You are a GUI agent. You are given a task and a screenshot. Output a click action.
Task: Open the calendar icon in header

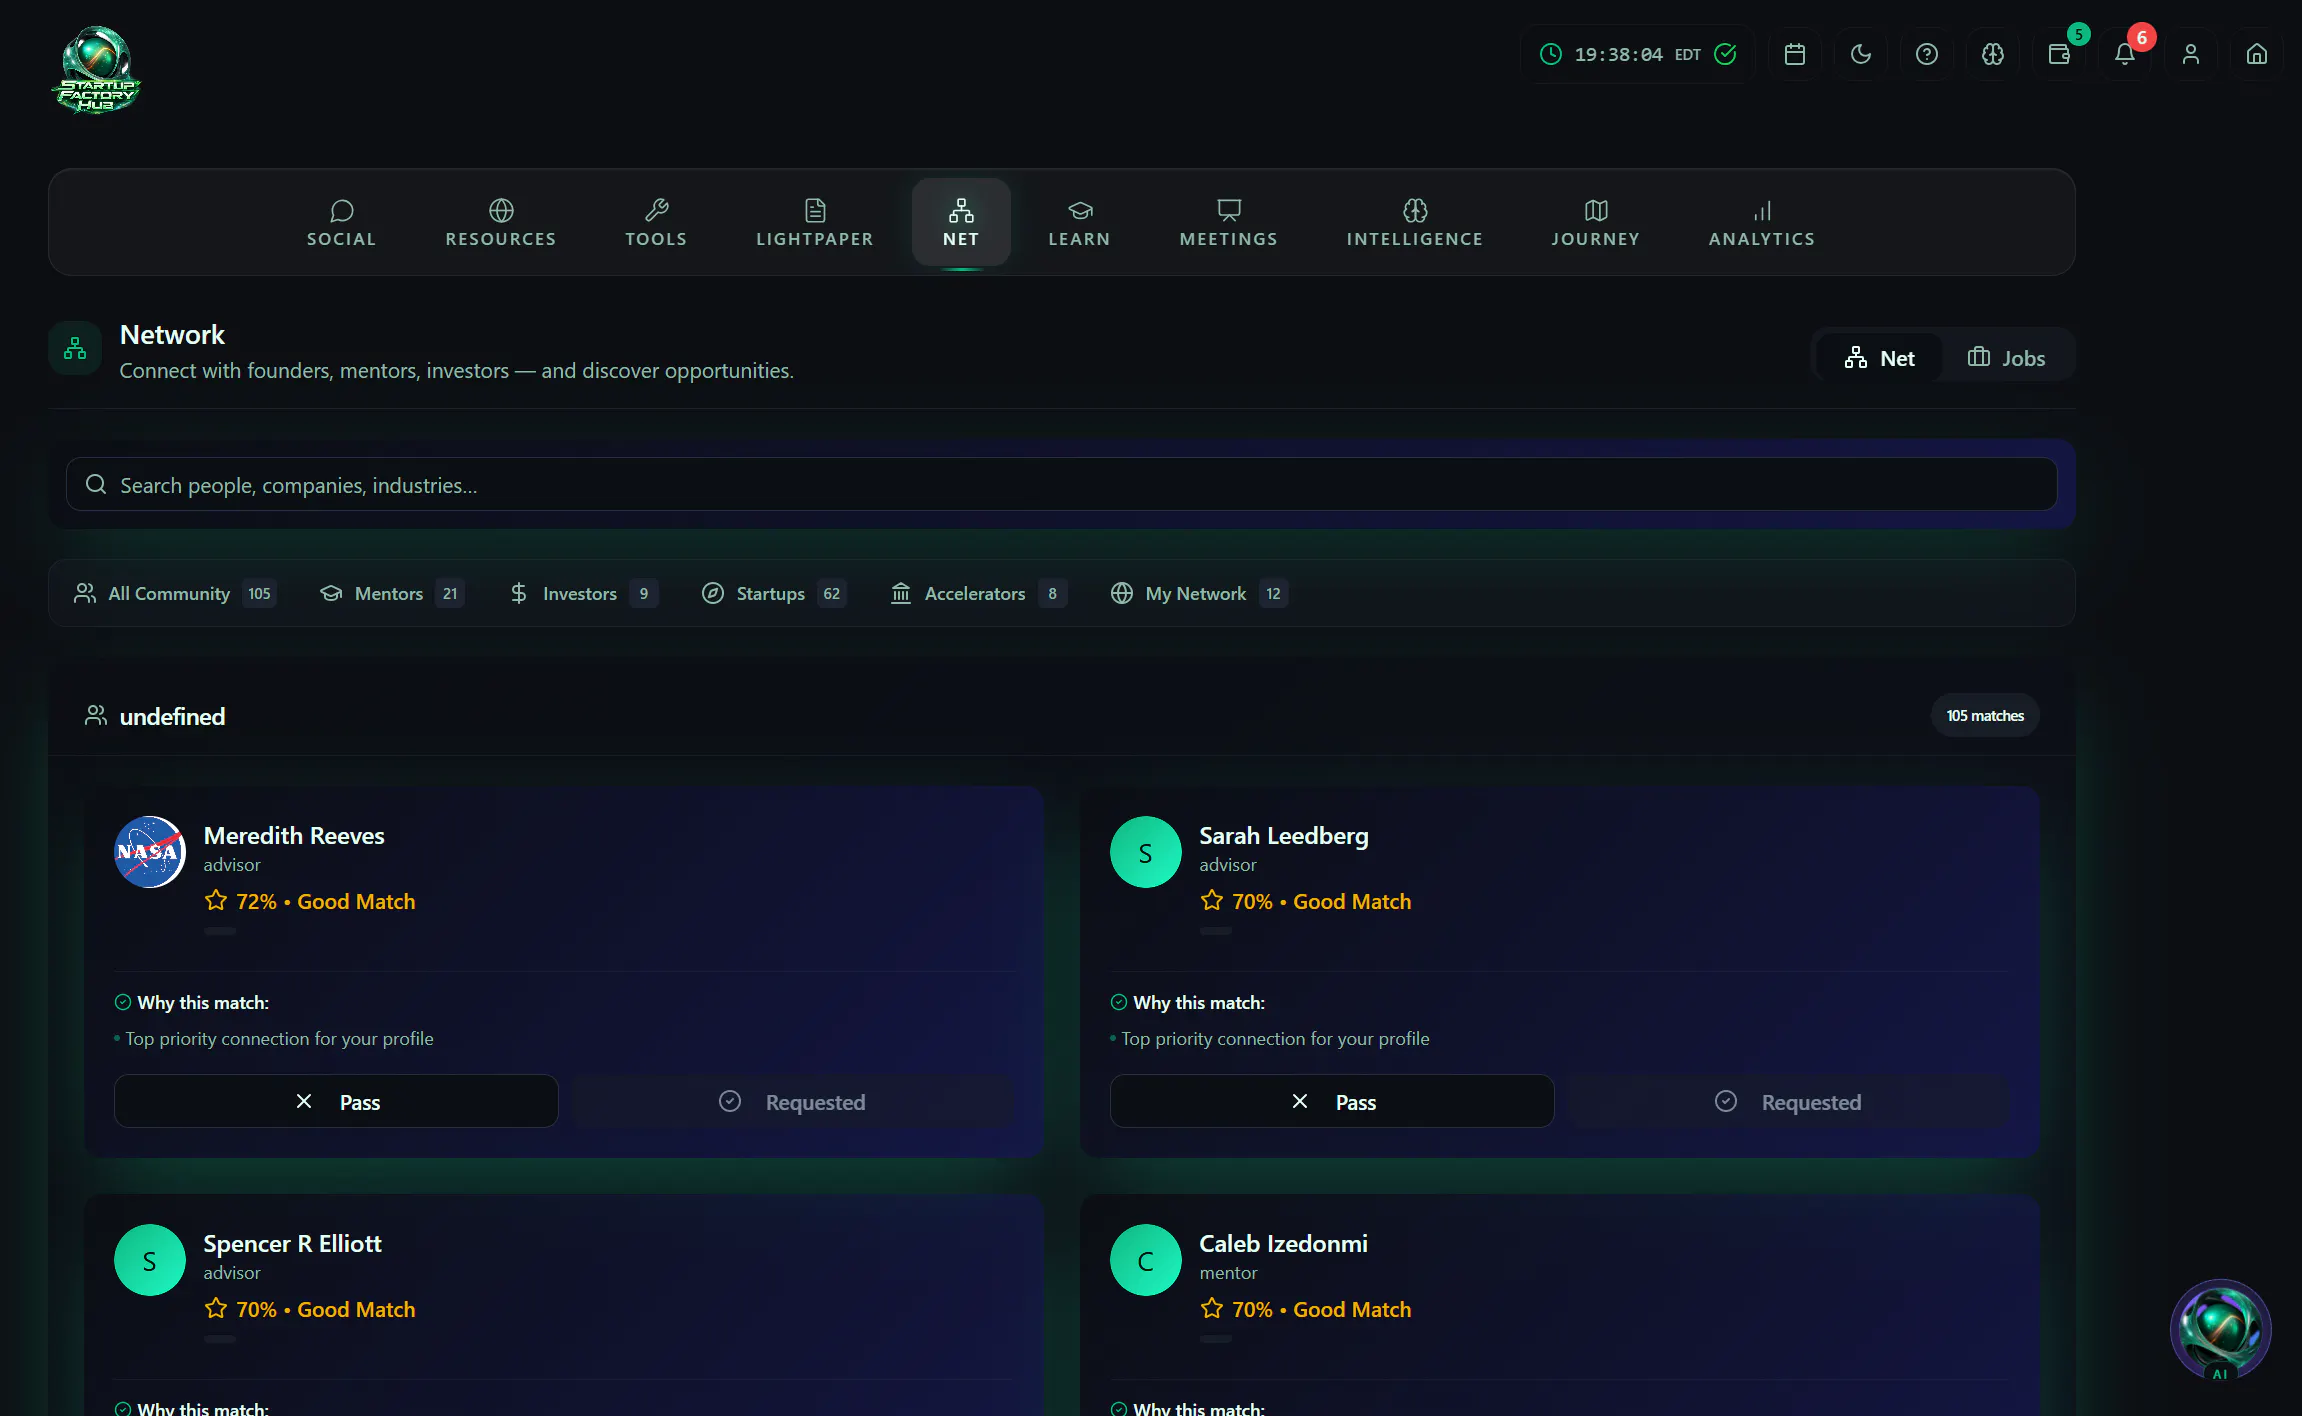[1795, 54]
